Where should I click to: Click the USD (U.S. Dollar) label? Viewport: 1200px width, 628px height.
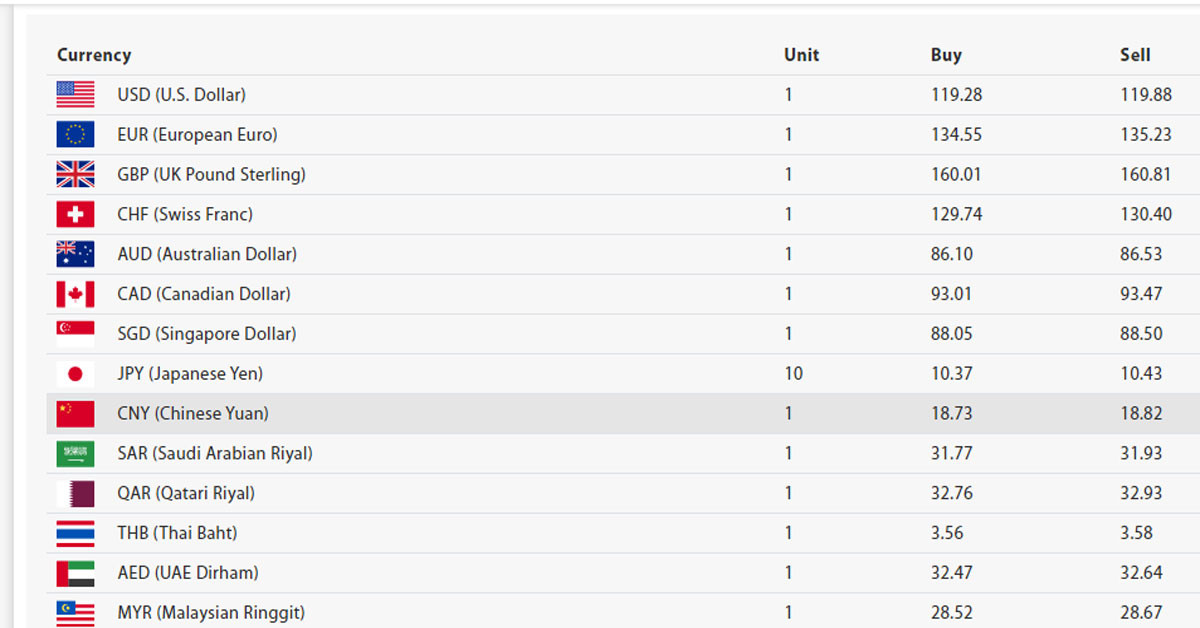pos(181,95)
